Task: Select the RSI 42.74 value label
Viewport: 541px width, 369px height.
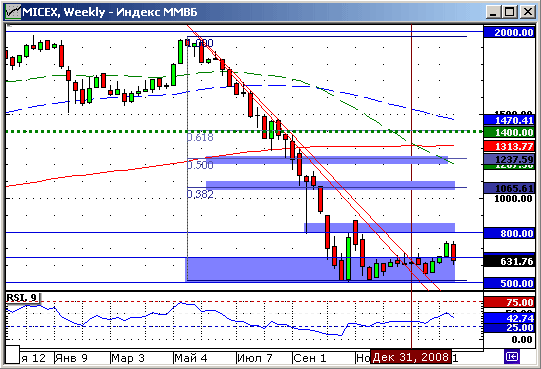Action: click(509, 318)
